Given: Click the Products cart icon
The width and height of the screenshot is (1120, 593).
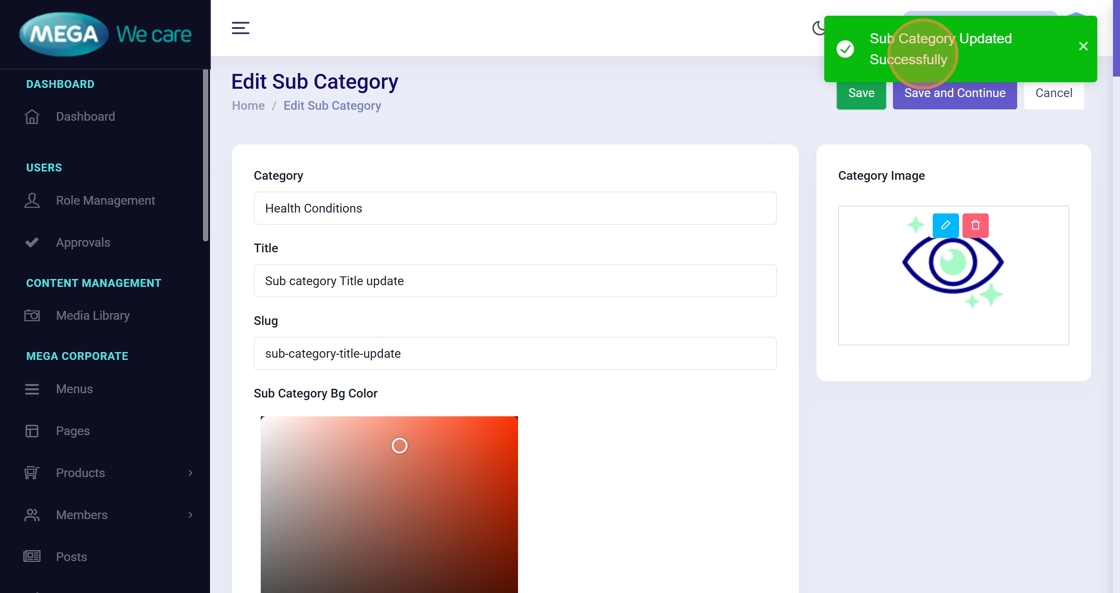Looking at the screenshot, I should [x=32, y=473].
